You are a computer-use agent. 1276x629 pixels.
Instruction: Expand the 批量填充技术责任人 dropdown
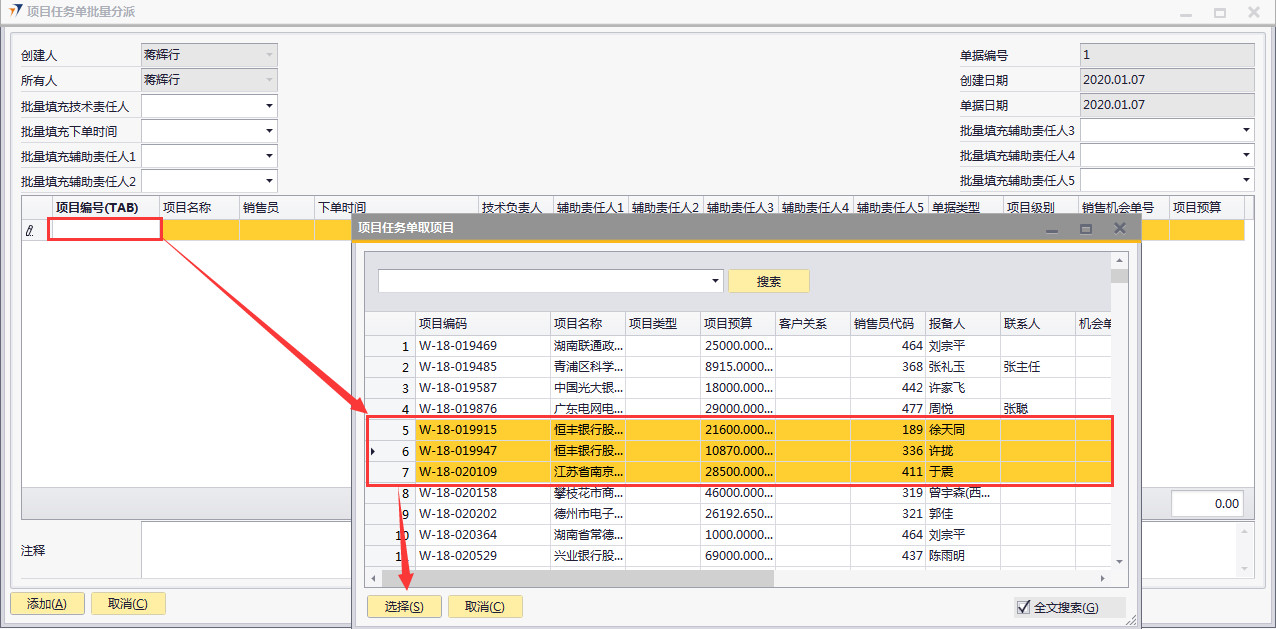pyautogui.click(x=268, y=106)
